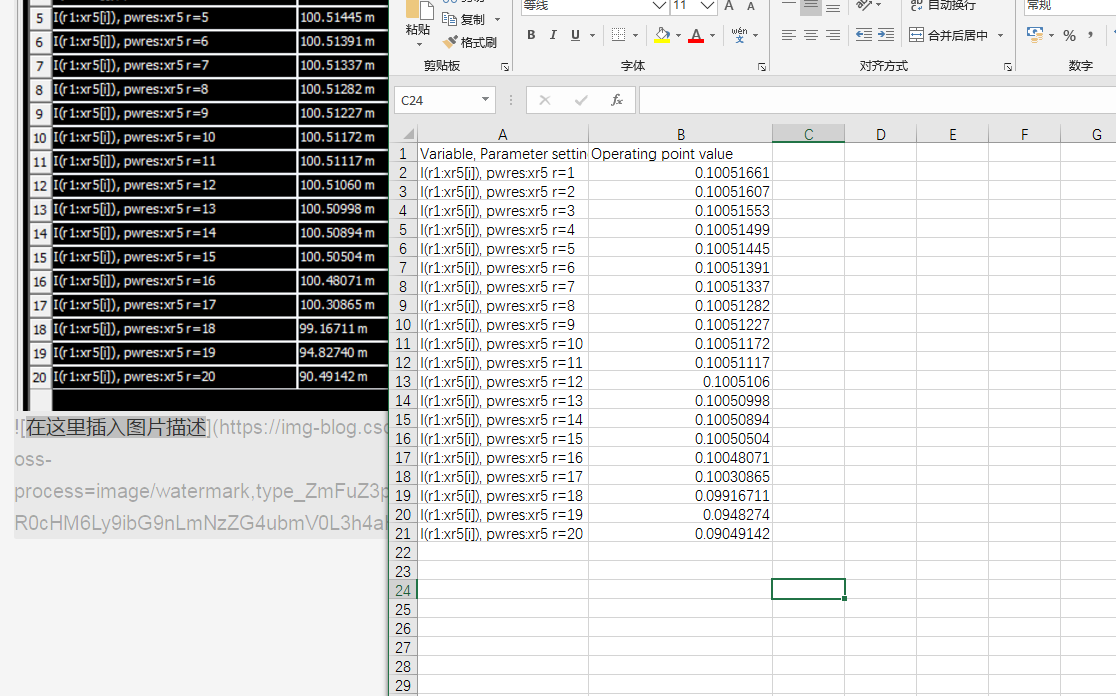The width and height of the screenshot is (1116, 696).
Task: Select column C header
Action: pyautogui.click(x=808, y=133)
